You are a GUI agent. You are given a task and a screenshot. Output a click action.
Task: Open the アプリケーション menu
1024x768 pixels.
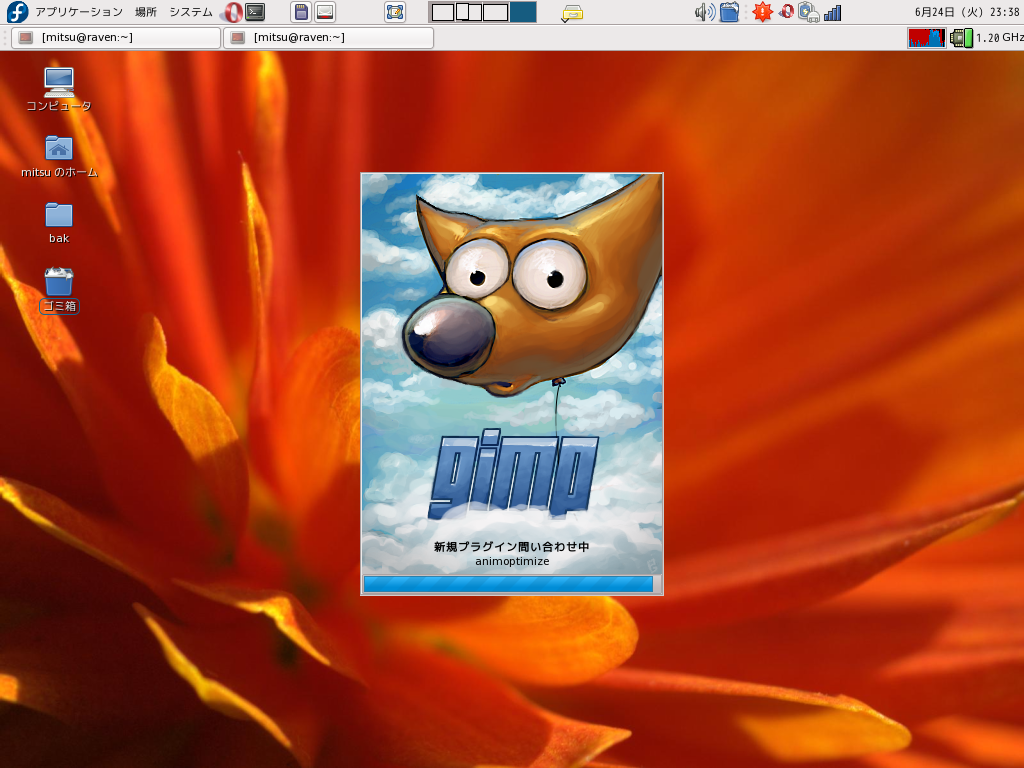coord(78,12)
